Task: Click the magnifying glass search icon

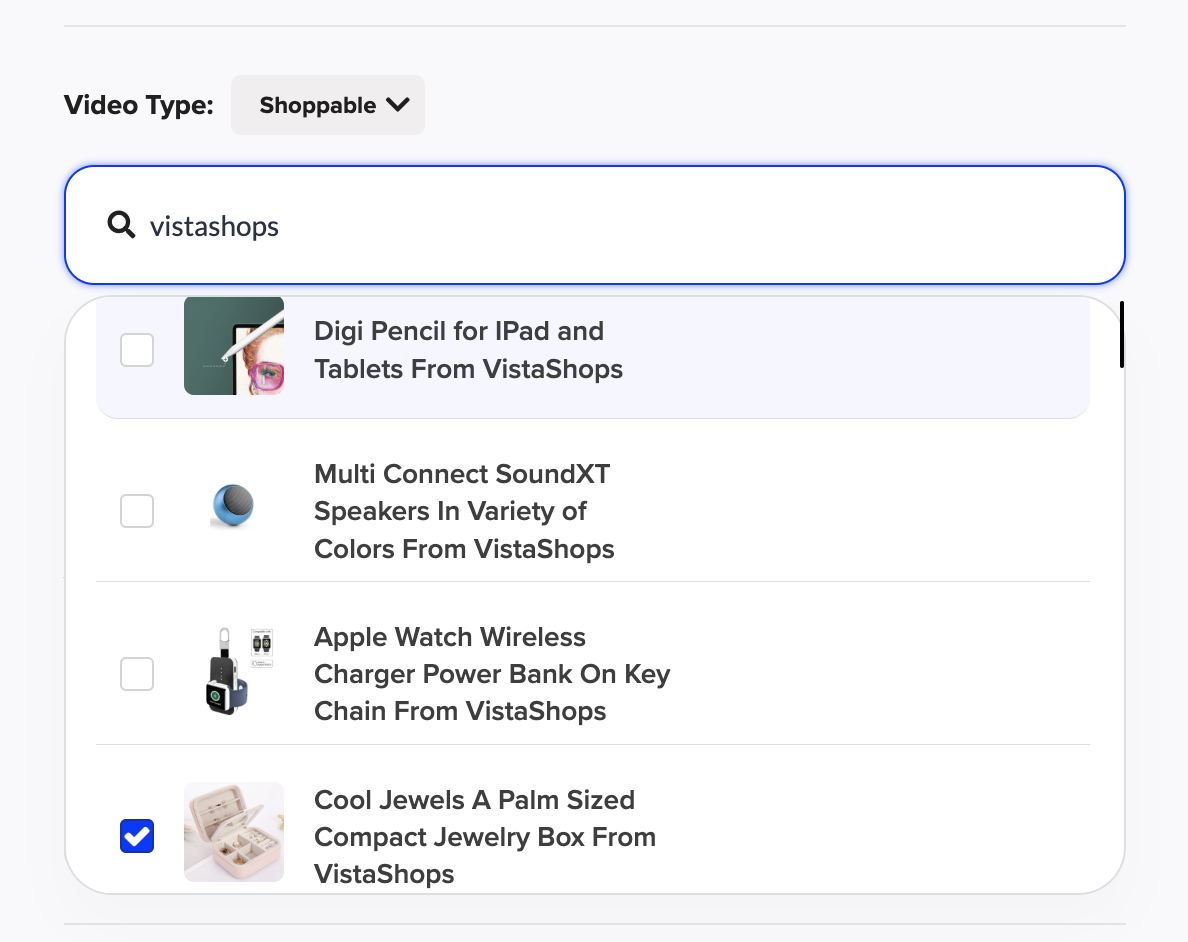Action: click(121, 225)
